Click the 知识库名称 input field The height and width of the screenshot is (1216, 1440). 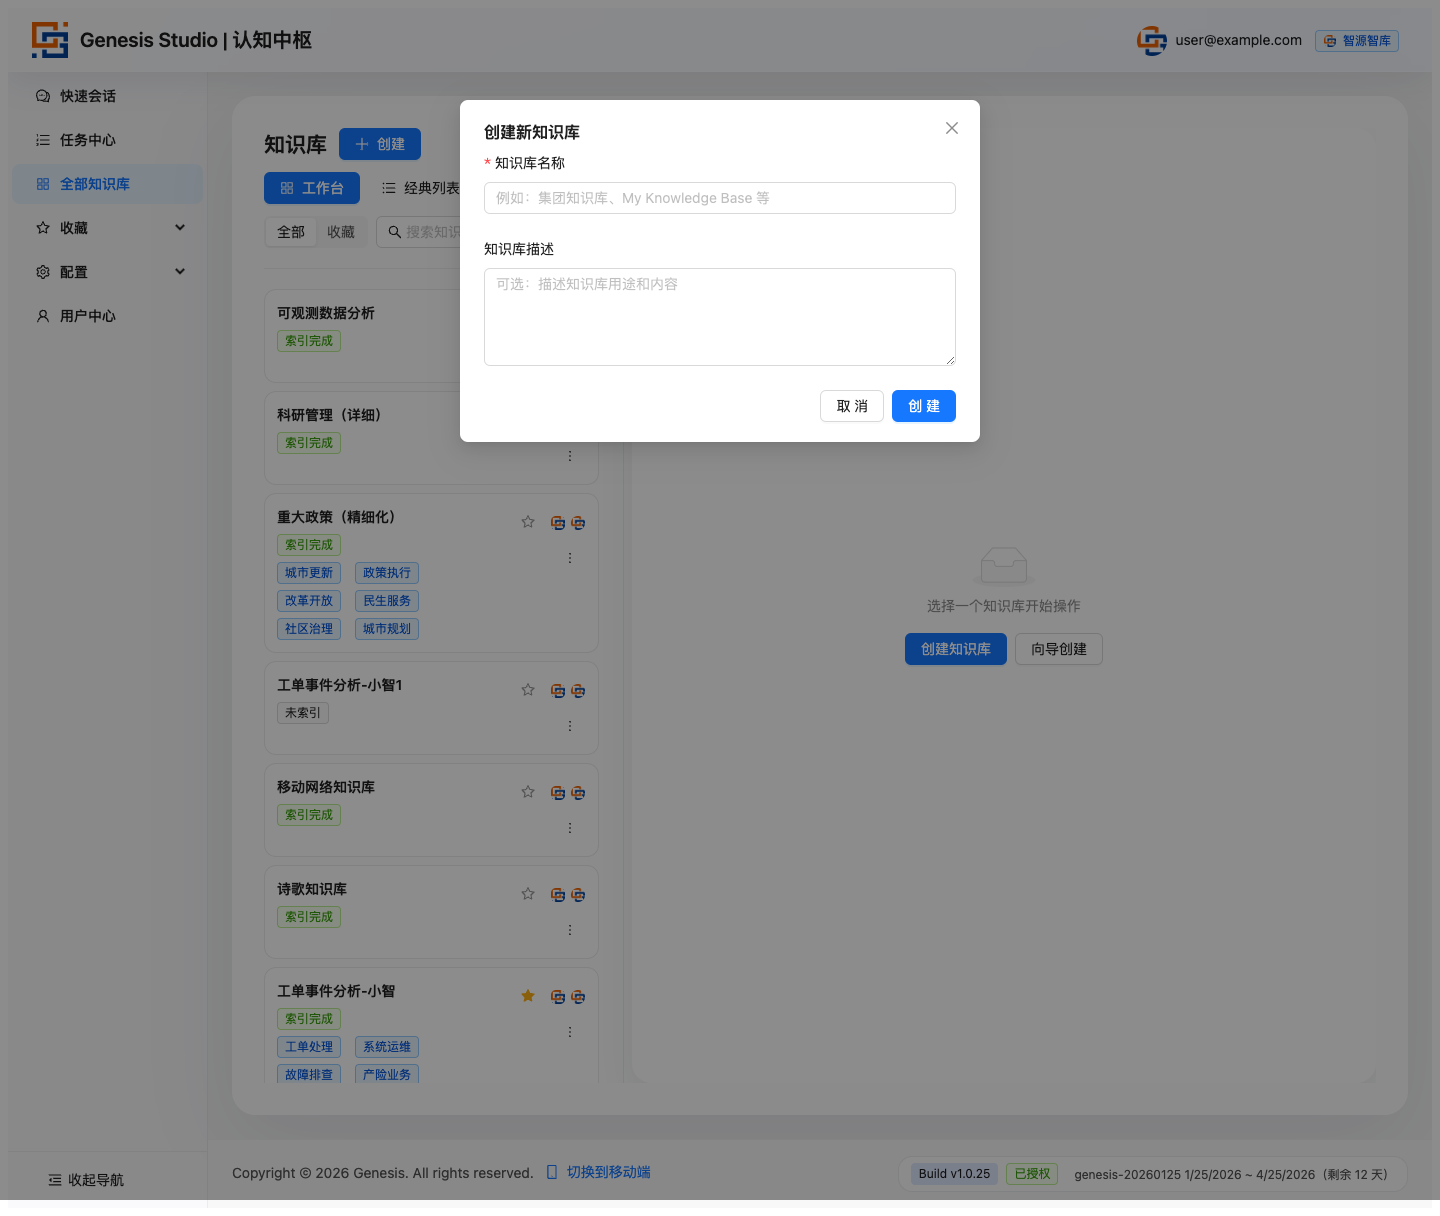tap(719, 198)
